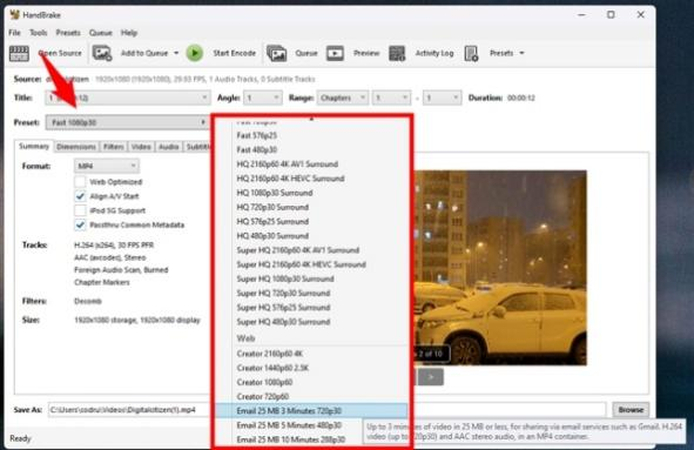Switch to the Filters tab
This screenshot has width=694, height=450.
[x=113, y=147]
